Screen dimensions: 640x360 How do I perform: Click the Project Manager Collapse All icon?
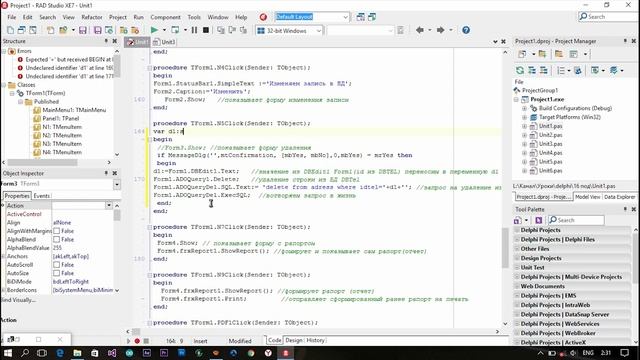pos(544,71)
